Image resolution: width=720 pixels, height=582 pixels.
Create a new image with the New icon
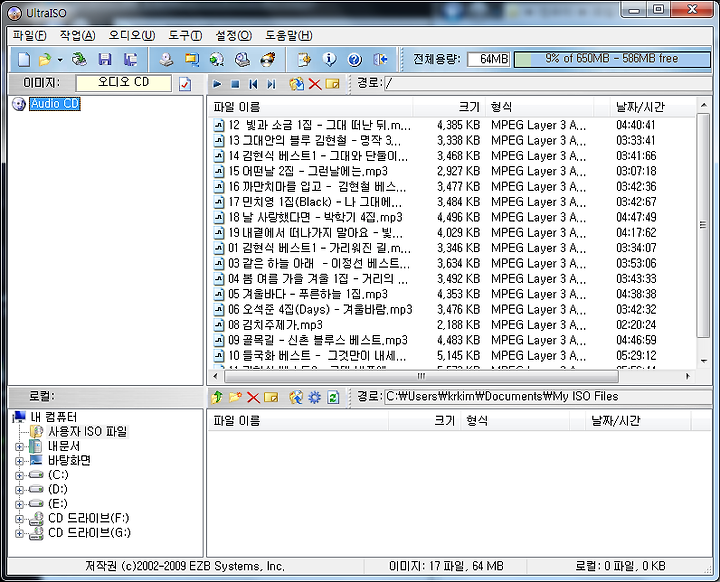point(24,59)
